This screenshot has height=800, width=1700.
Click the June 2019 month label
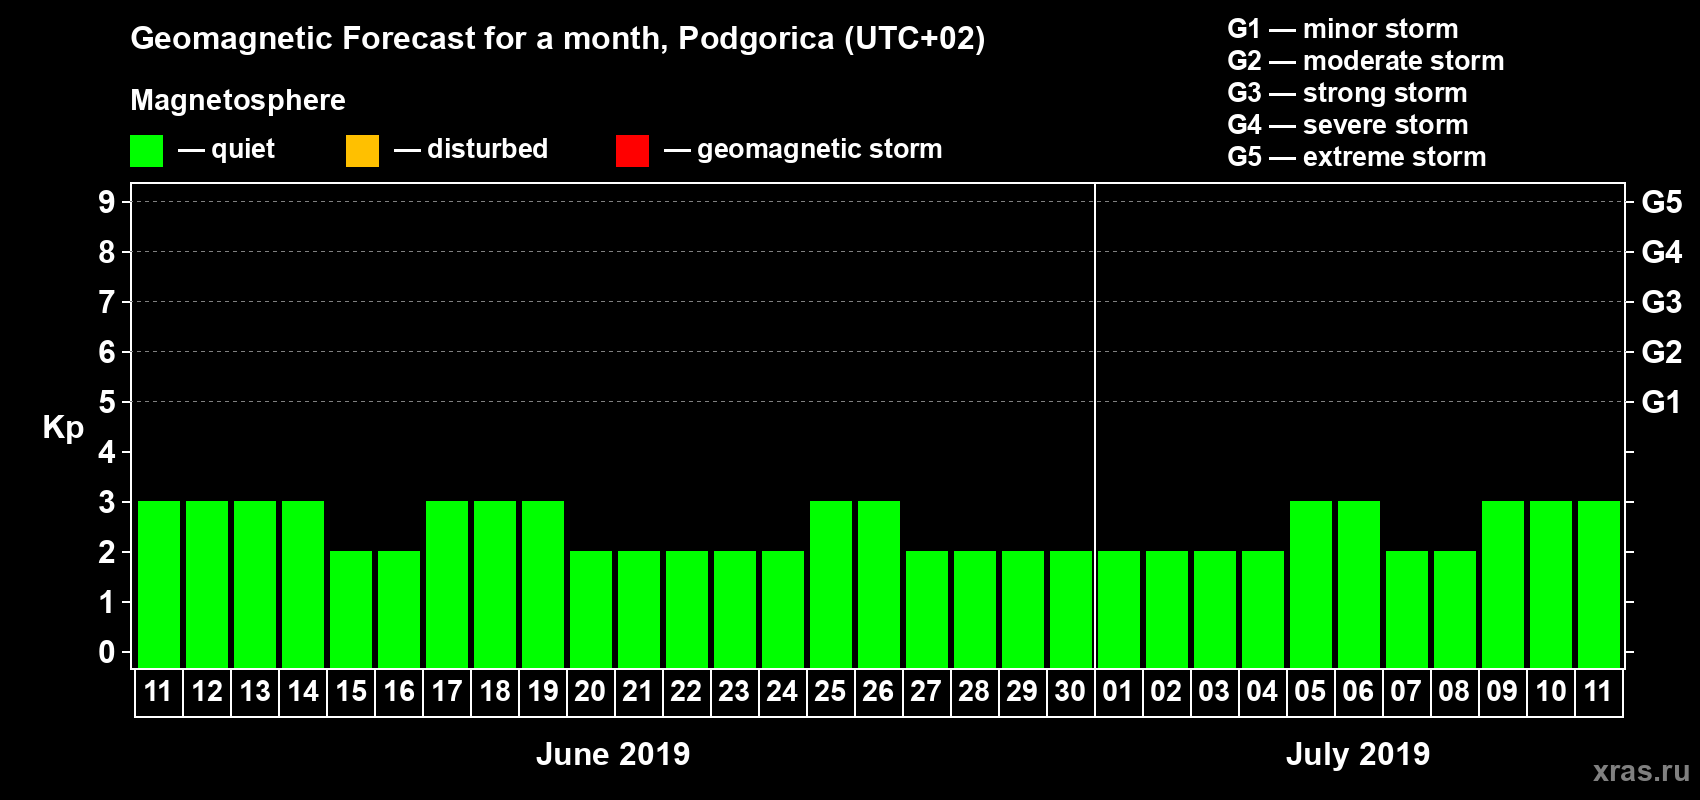click(613, 754)
